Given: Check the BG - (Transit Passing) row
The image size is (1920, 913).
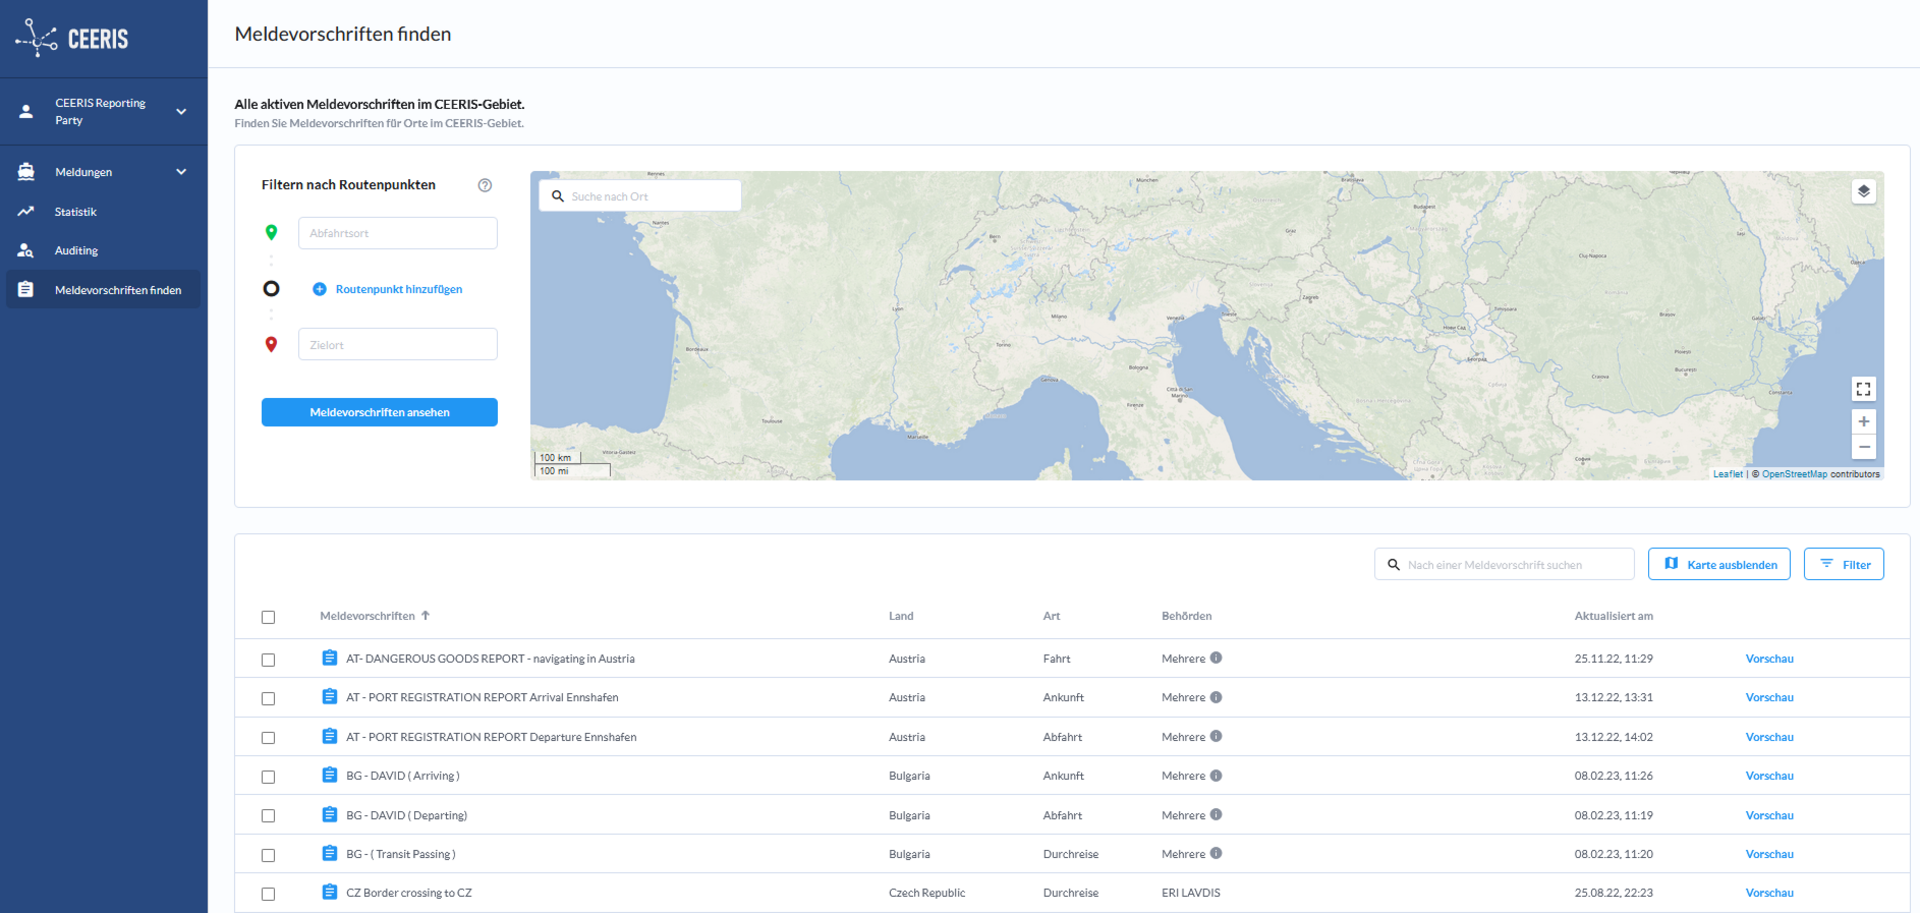Looking at the screenshot, I should (268, 855).
